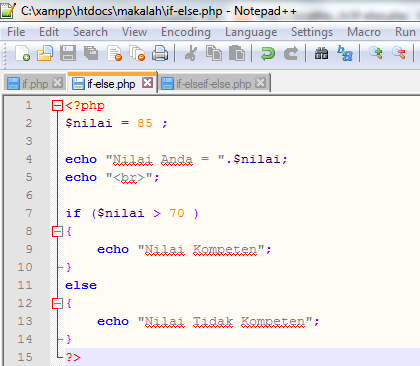The height and width of the screenshot is (366, 420).
Task: Click the number 85 on line 2
Action: point(145,123)
